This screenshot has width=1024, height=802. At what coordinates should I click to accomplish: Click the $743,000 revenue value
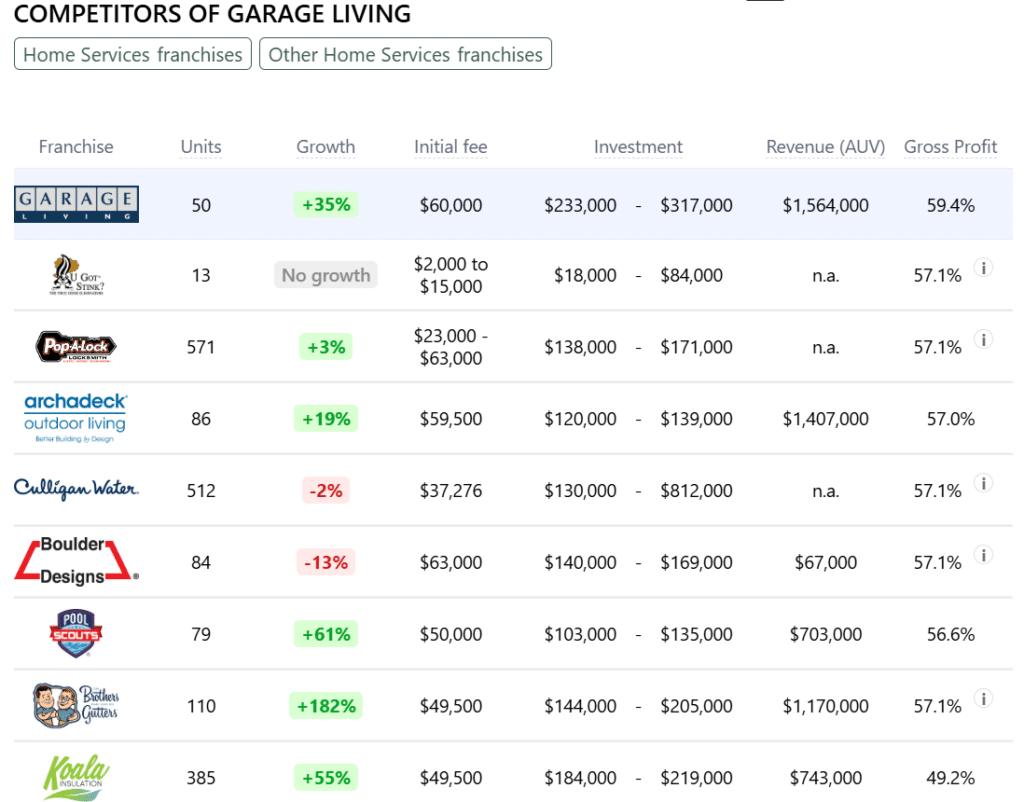tap(825, 778)
